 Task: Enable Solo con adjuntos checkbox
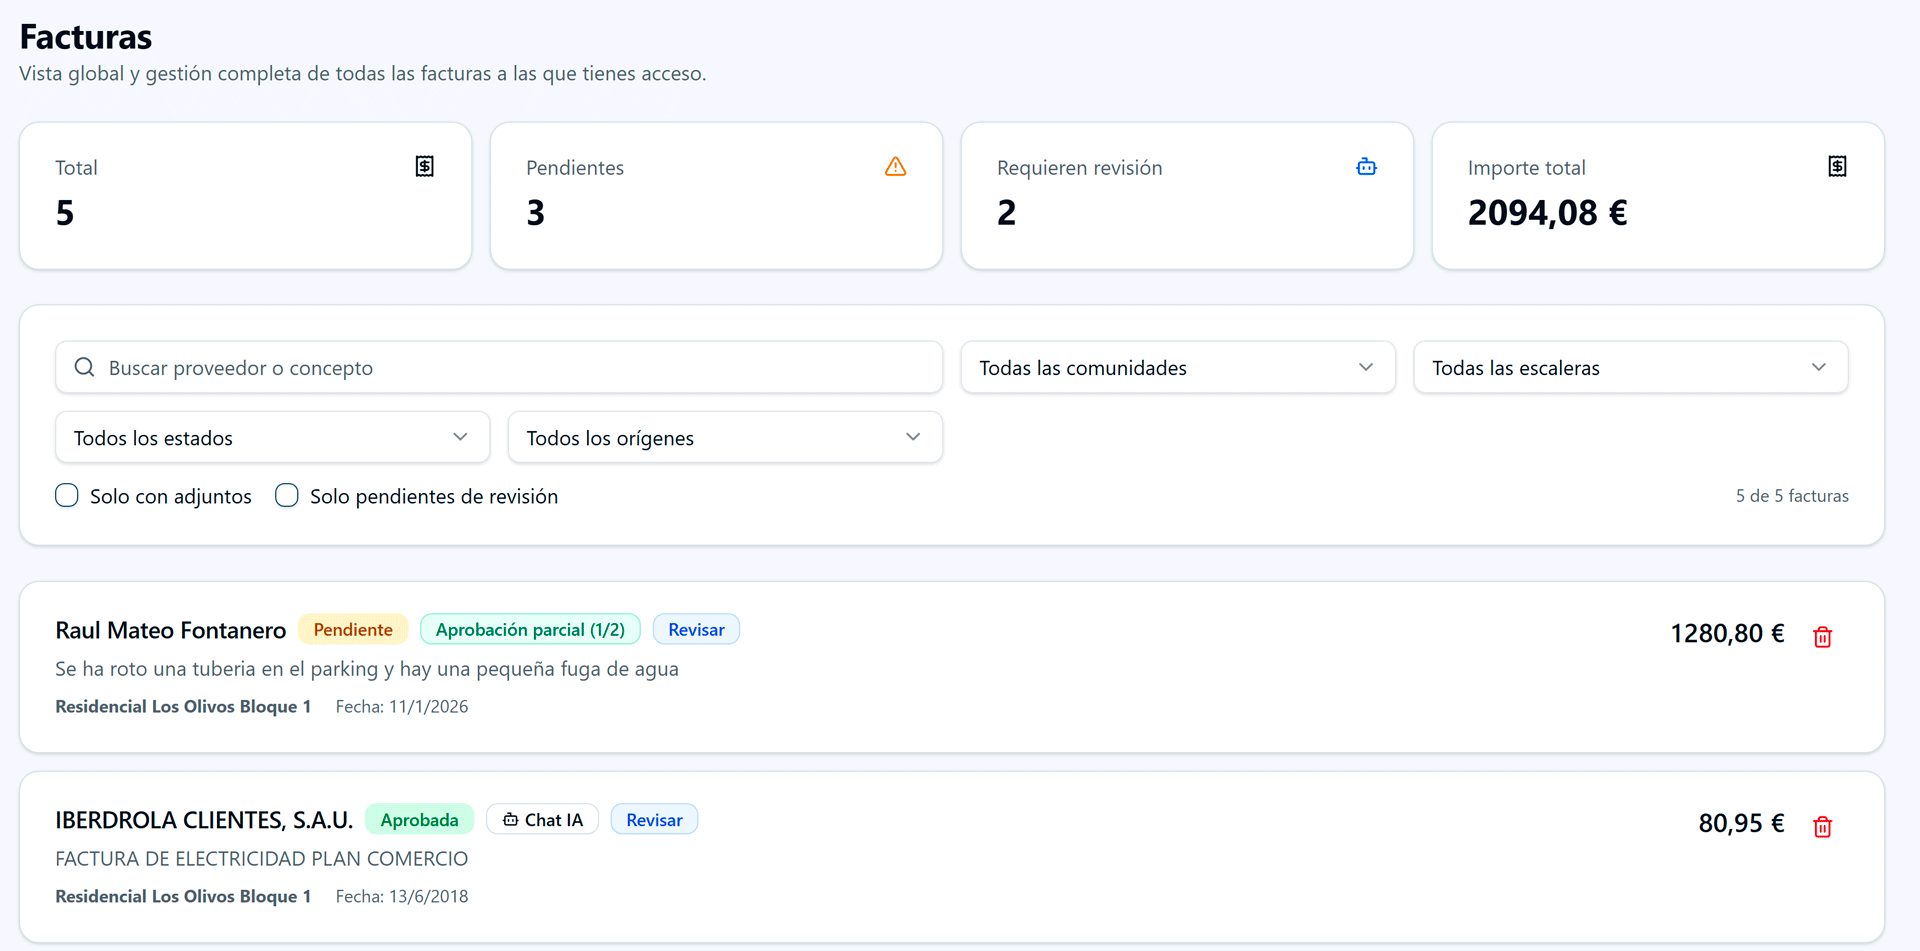[x=67, y=495]
